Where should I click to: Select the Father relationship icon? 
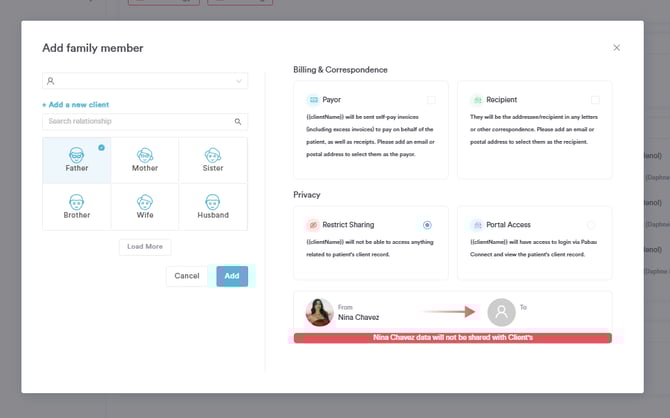pyautogui.click(x=76, y=156)
